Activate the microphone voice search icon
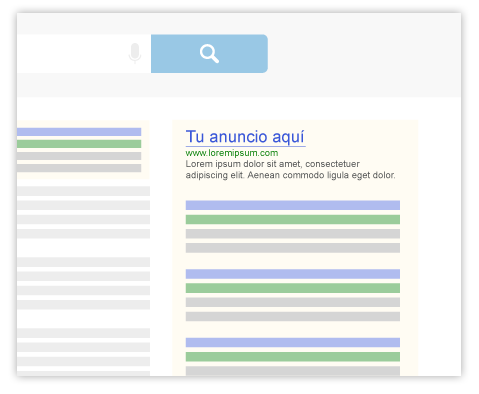 pyautogui.click(x=135, y=53)
